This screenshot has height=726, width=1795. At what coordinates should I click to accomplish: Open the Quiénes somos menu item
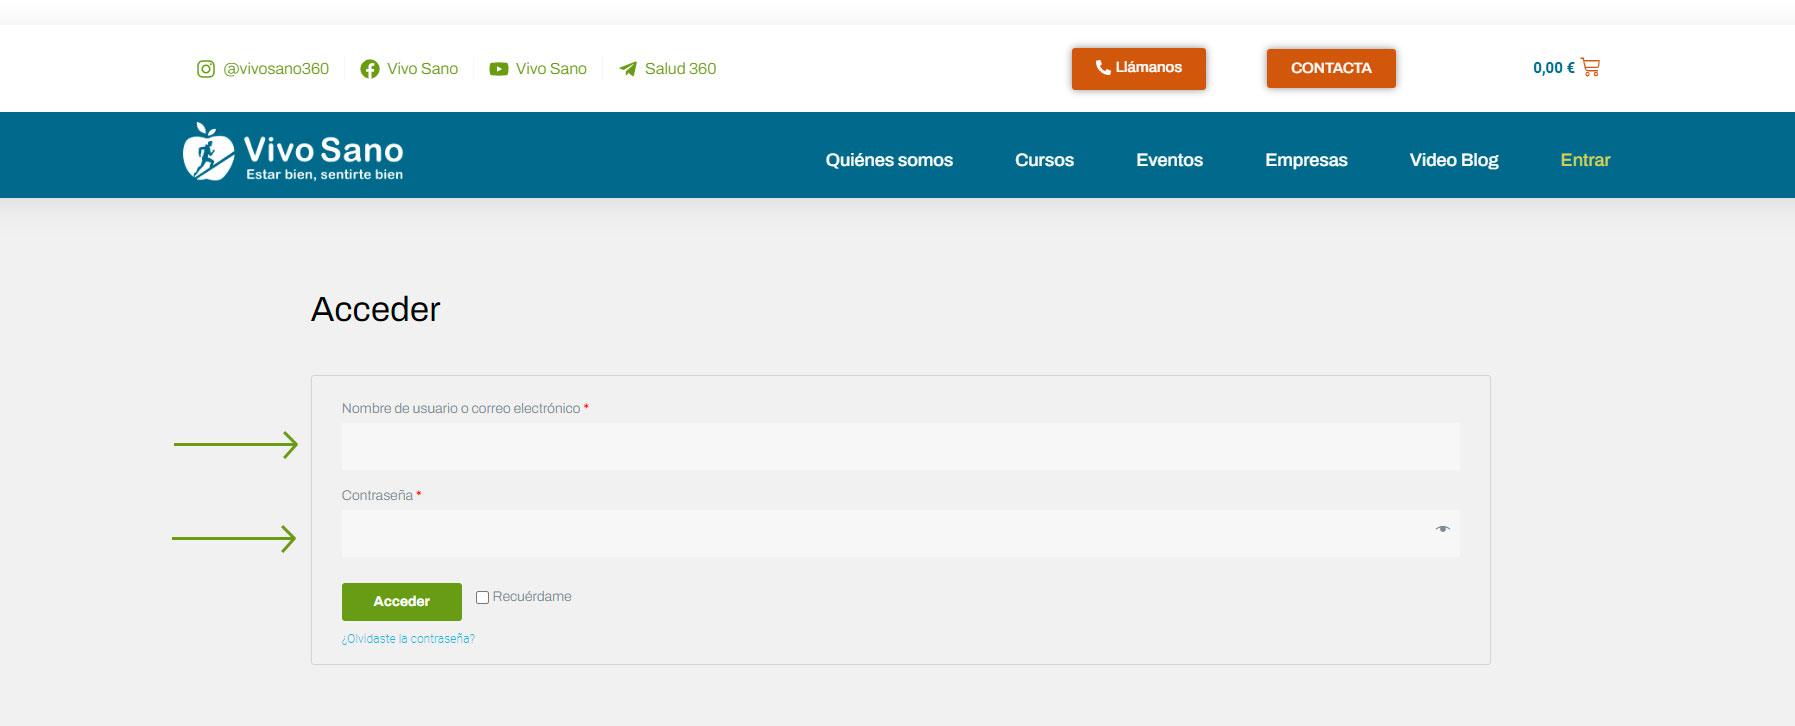tap(888, 160)
